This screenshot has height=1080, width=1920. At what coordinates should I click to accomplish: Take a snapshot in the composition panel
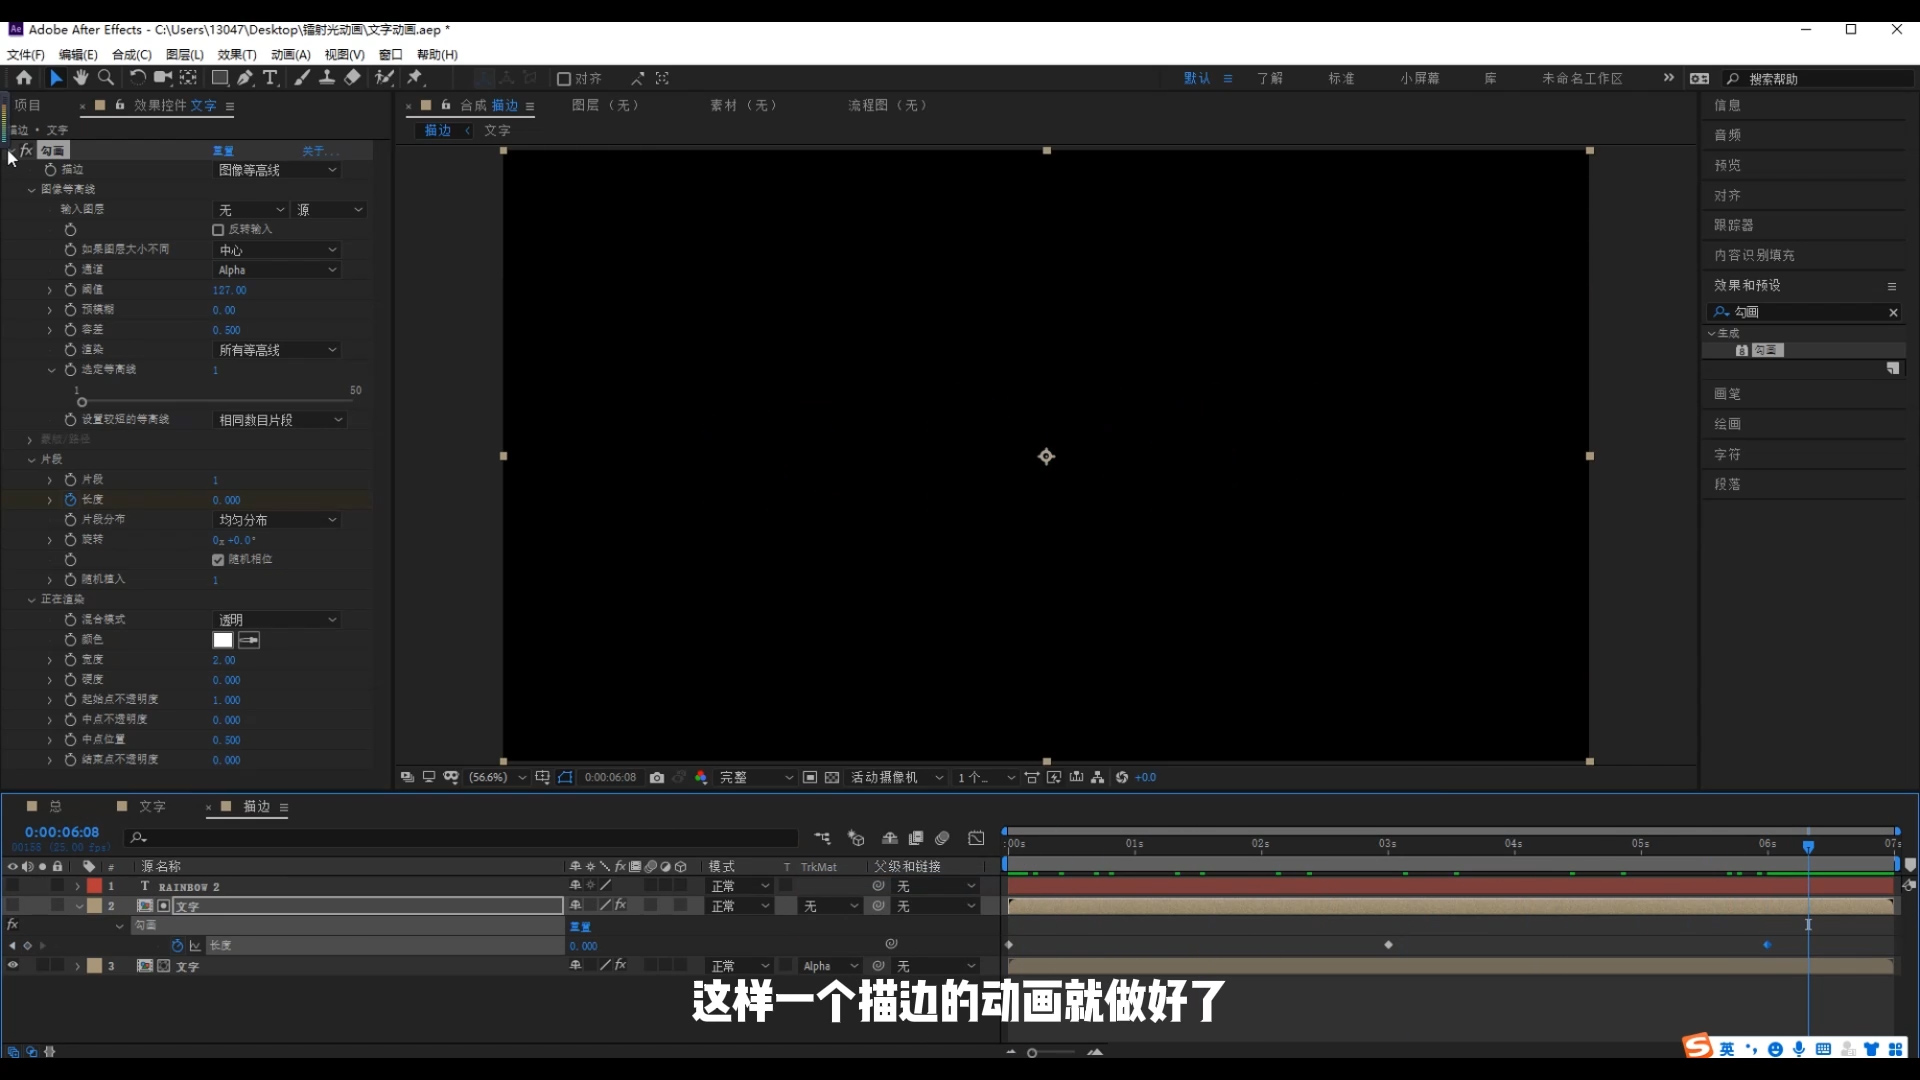coord(657,777)
